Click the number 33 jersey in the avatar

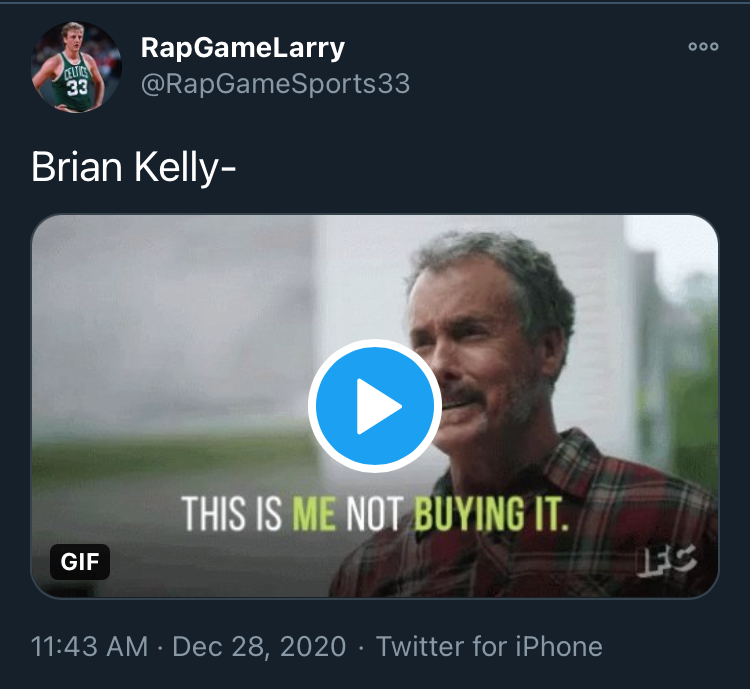click(x=77, y=85)
